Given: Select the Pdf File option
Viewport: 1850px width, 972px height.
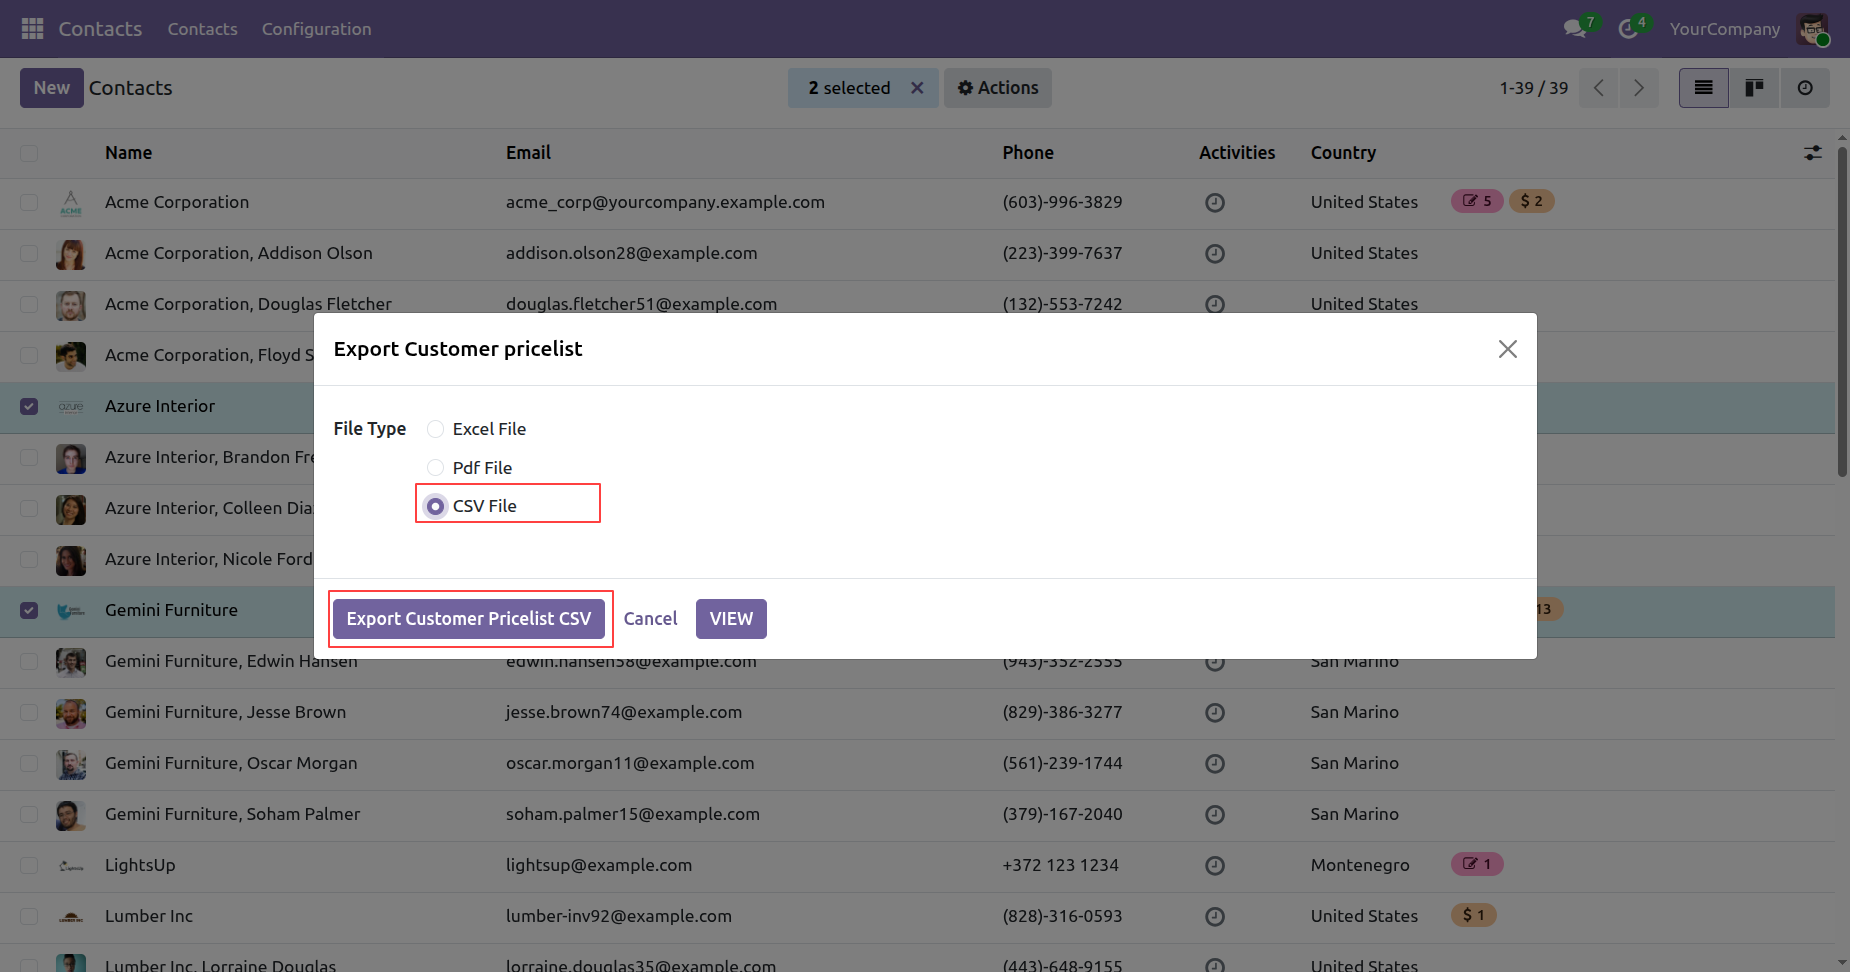Looking at the screenshot, I should pyautogui.click(x=436, y=468).
